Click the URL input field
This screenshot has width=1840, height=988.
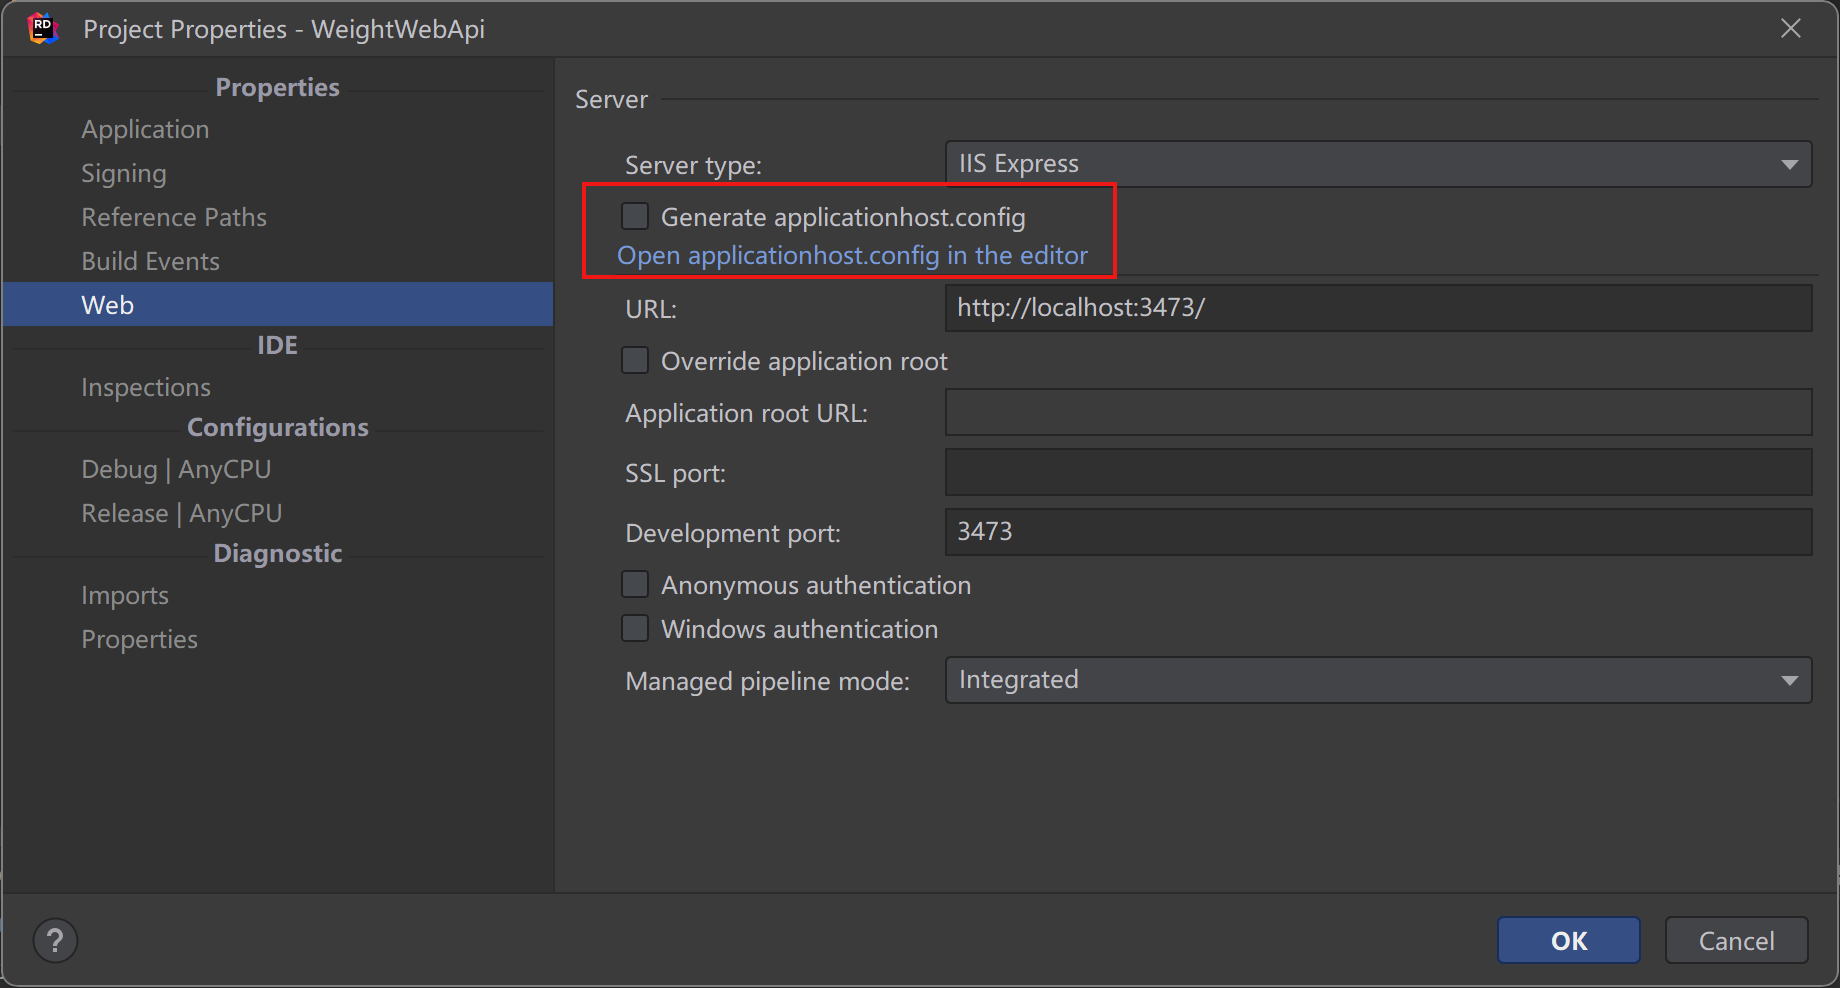pos(1378,308)
